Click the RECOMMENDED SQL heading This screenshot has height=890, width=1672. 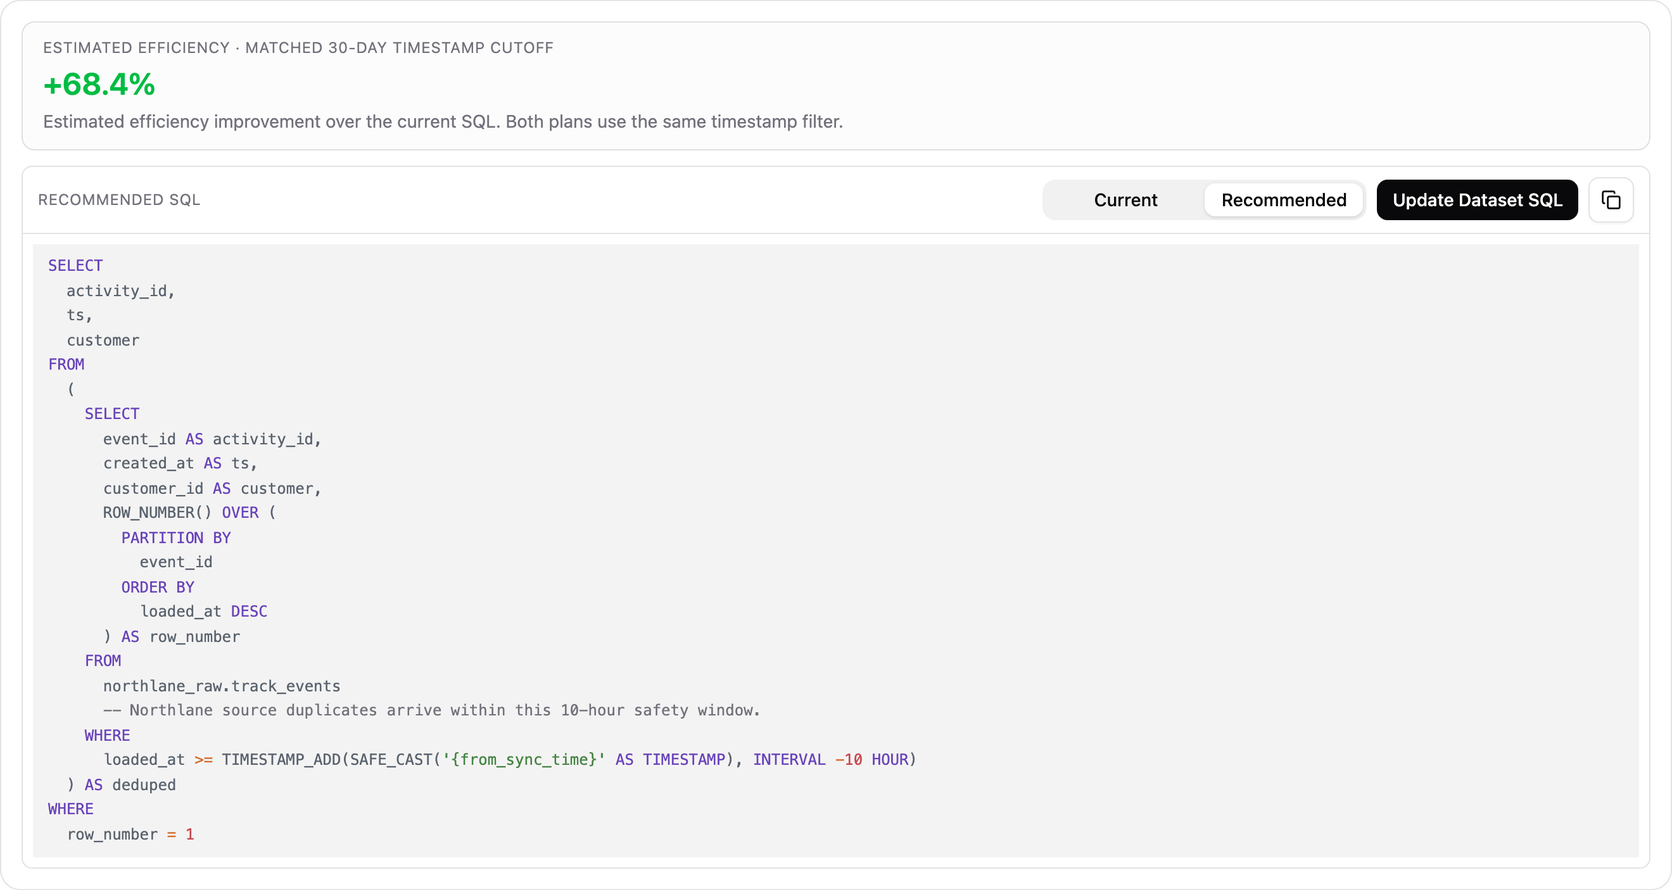point(119,200)
